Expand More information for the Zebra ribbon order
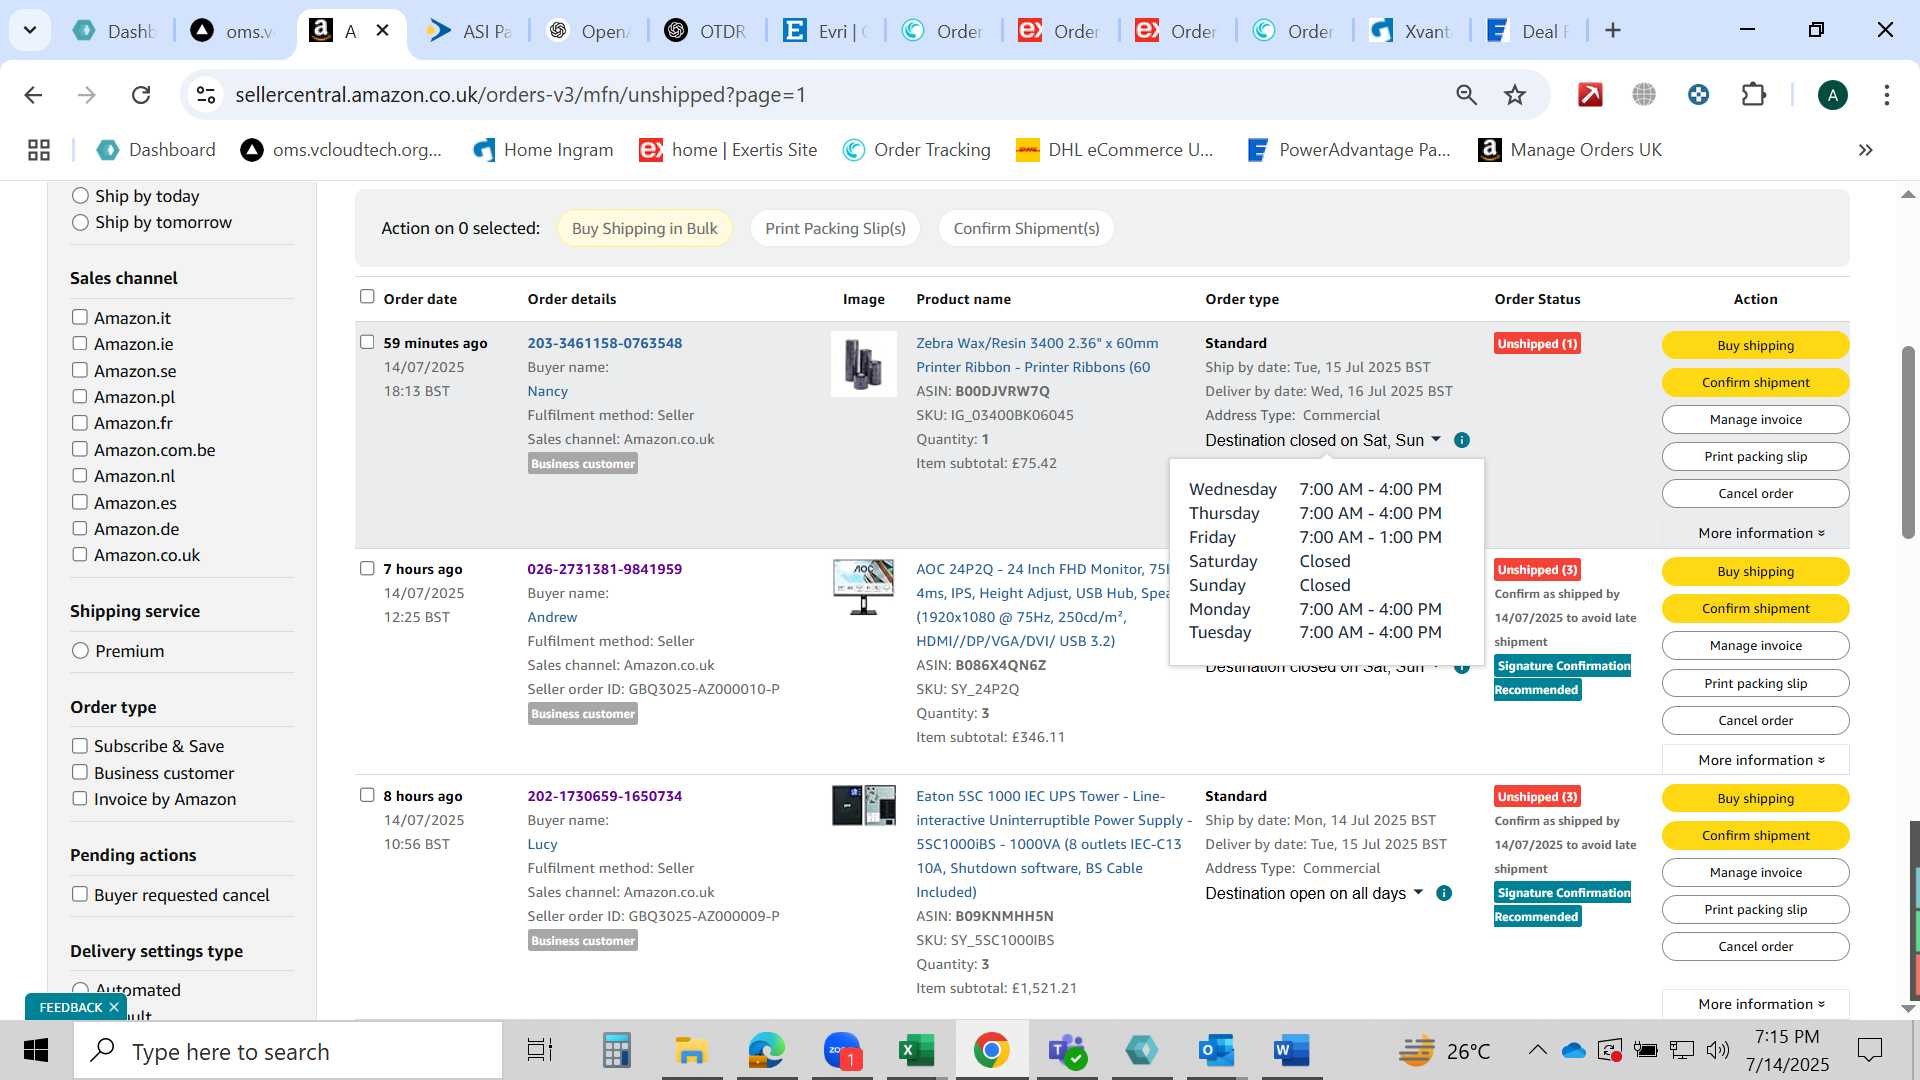1920x1080 pixels. coord(1760,533)
